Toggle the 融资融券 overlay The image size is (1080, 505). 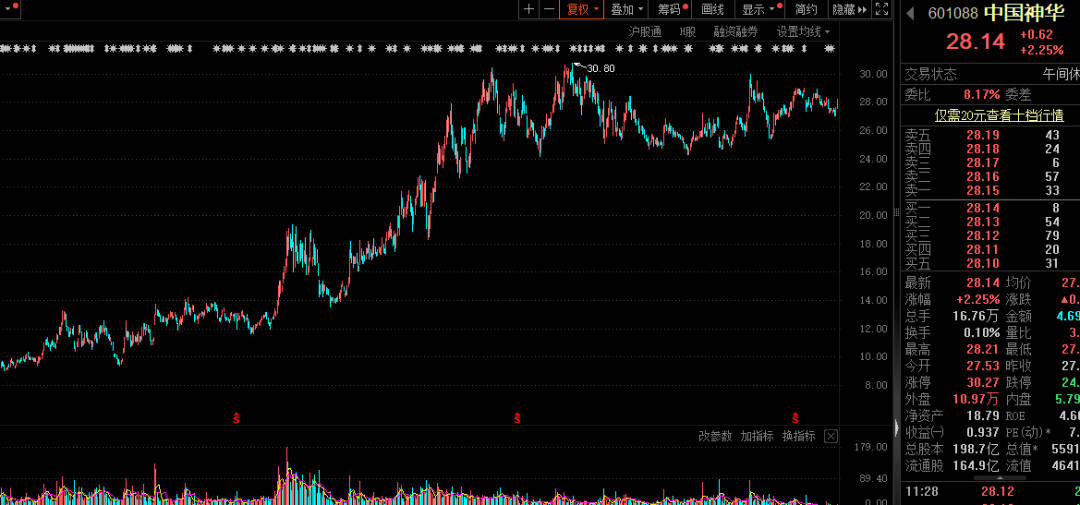pyautogui.click(x=735, y=32)
